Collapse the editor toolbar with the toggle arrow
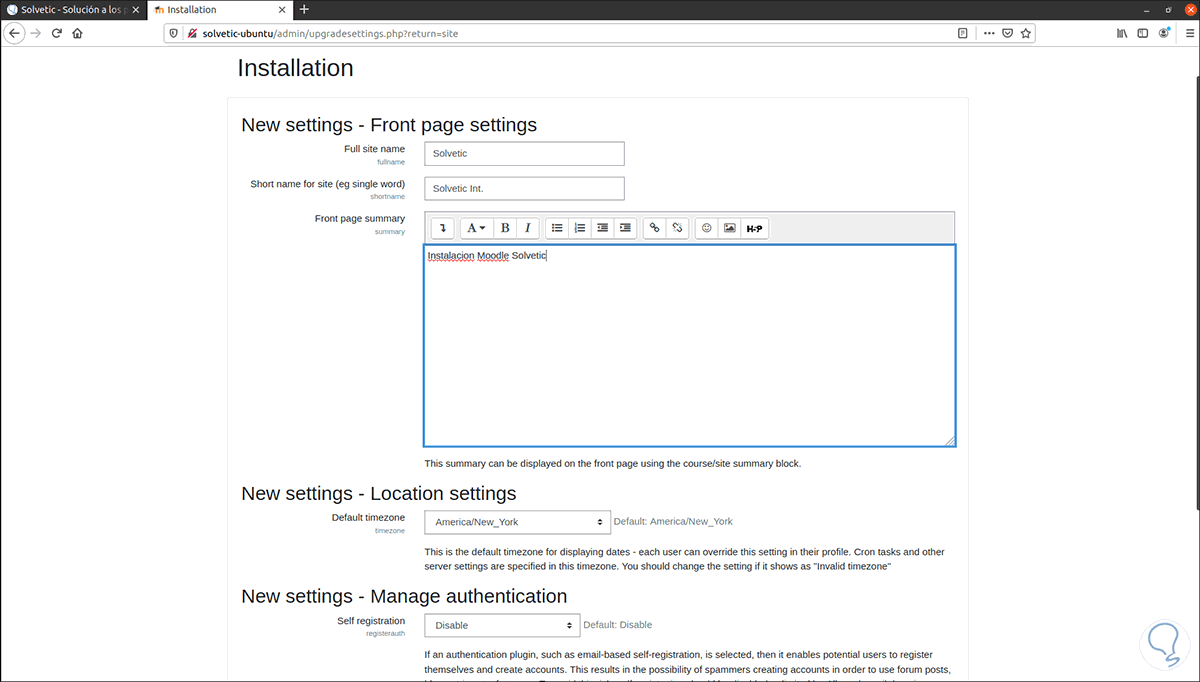Viewport: 1200px width, 682px height. tap(442, 228)
